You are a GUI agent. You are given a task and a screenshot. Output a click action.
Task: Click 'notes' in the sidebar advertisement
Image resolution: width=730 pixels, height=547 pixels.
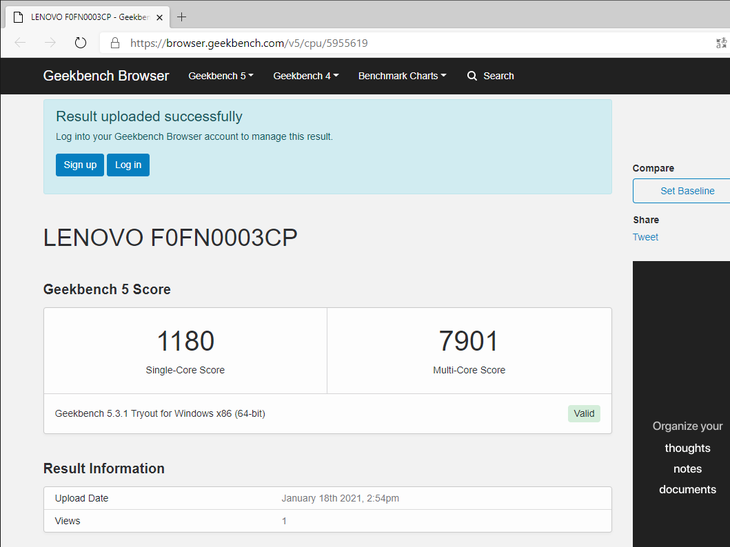(688, 469)
